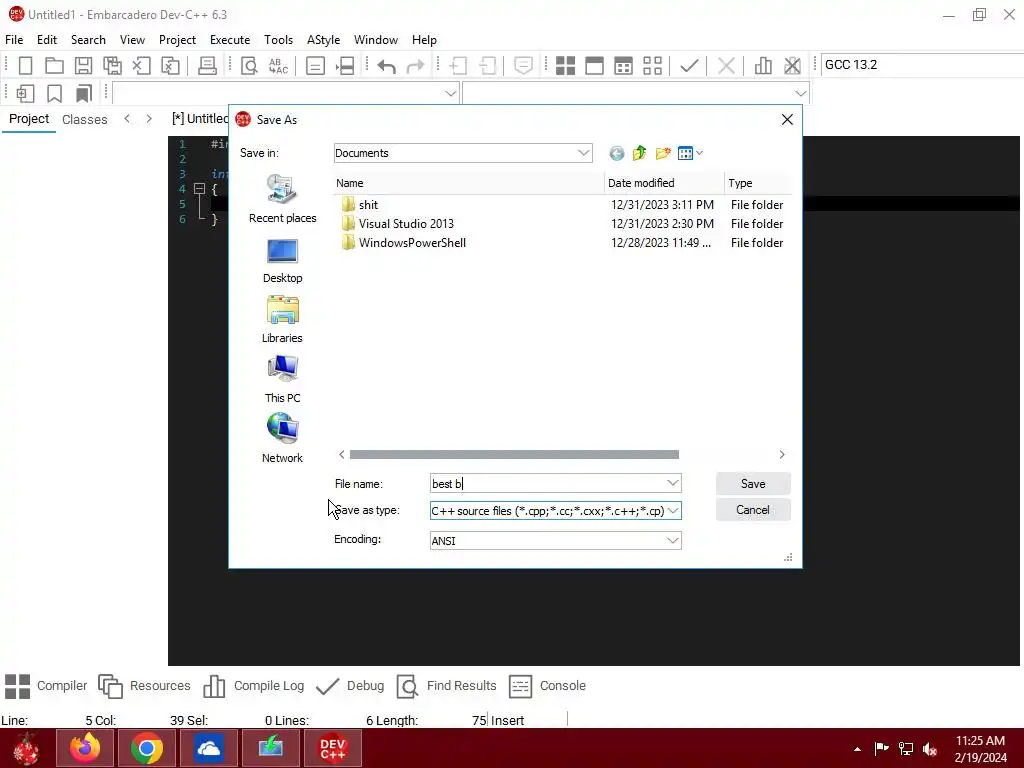Click the Syntax Check checkmark icon
This screenshot has height=768, width=1024.
[689, 65]
